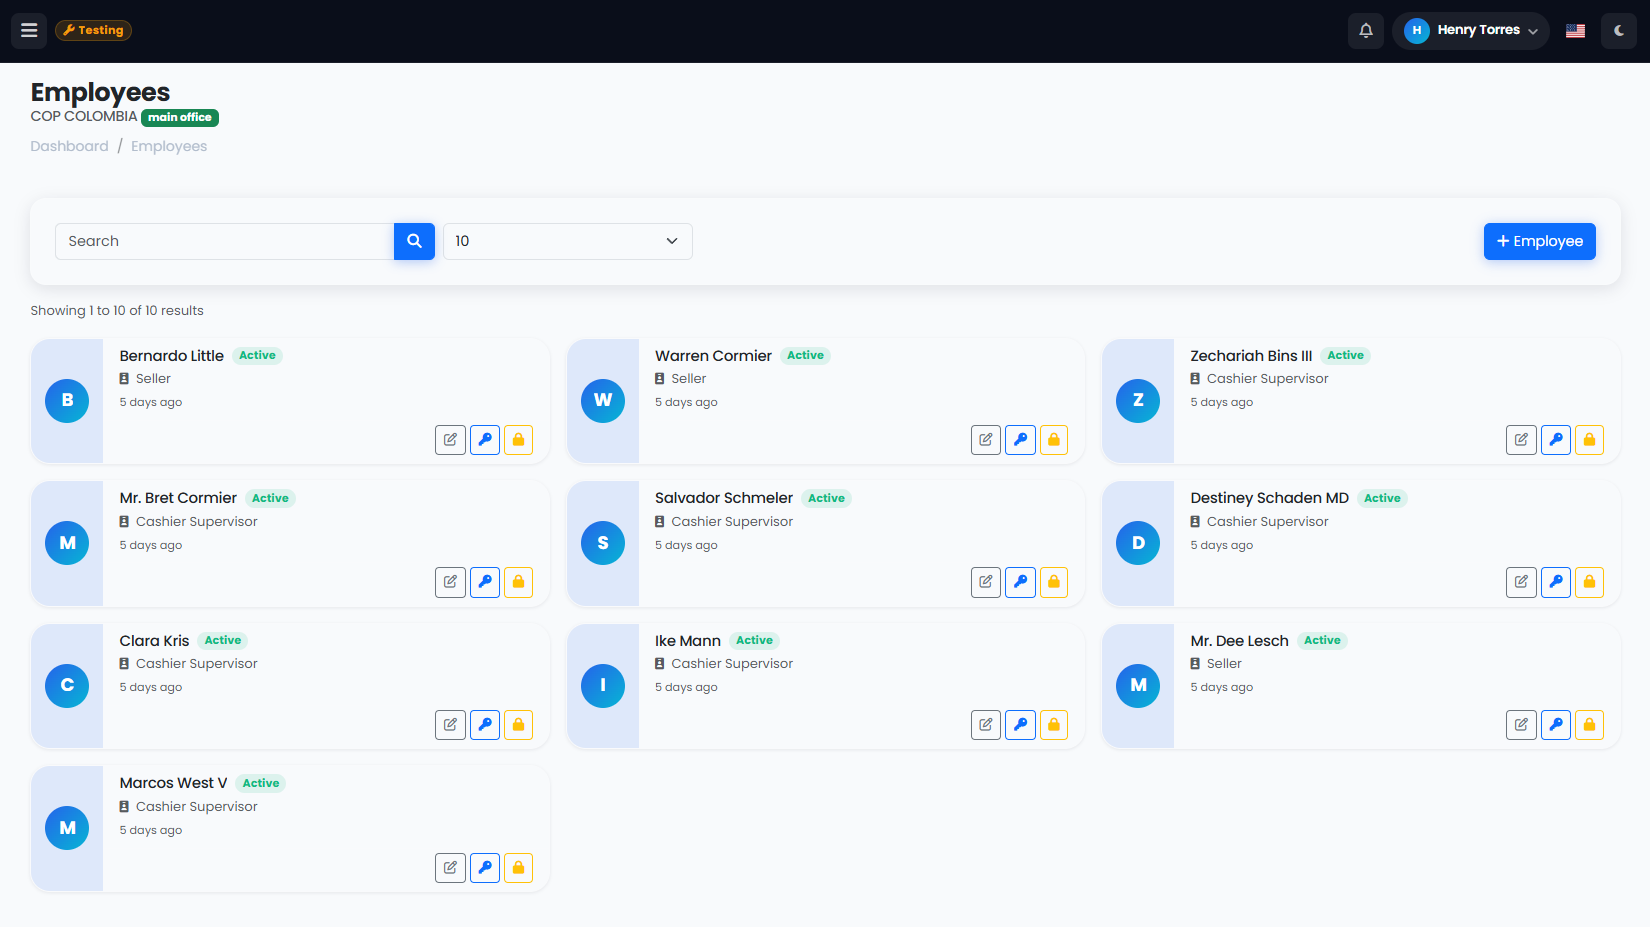The height and width of the screenshot is (927, 1650).
Task: Lock Warren Cormier's account
Action: pos(1054,440)
